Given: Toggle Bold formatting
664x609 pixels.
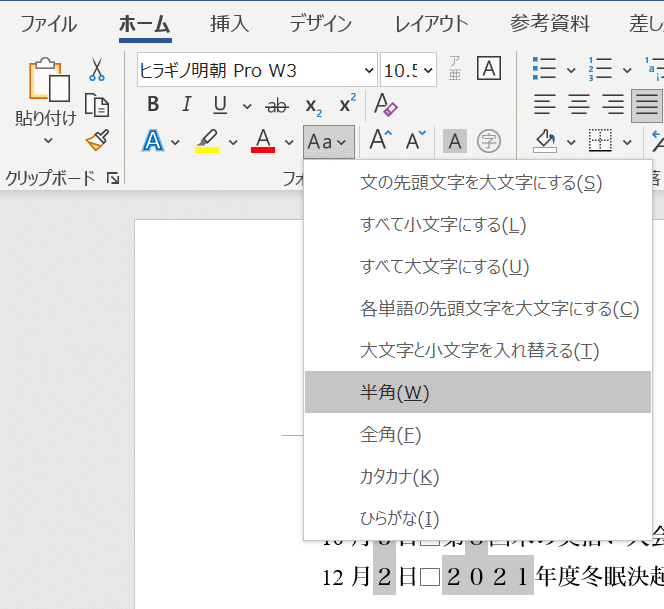Looking at the screenshot, I should 153,104.
